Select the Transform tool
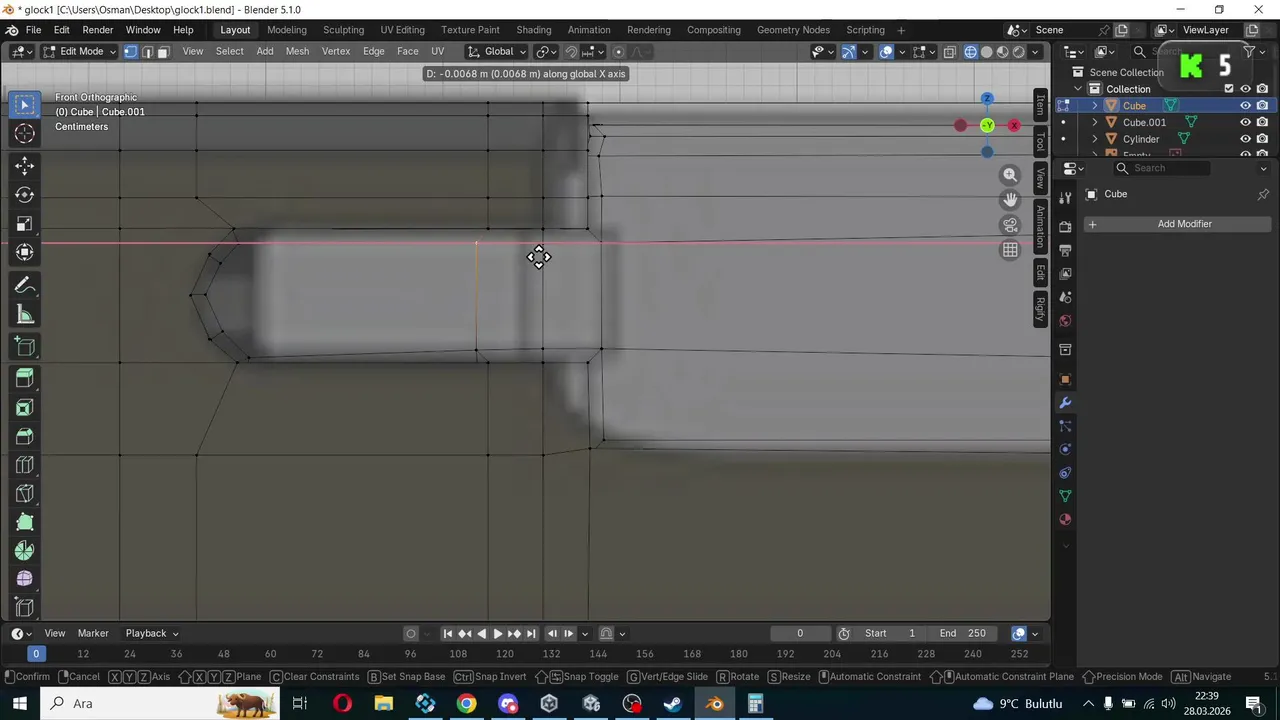 25,253
